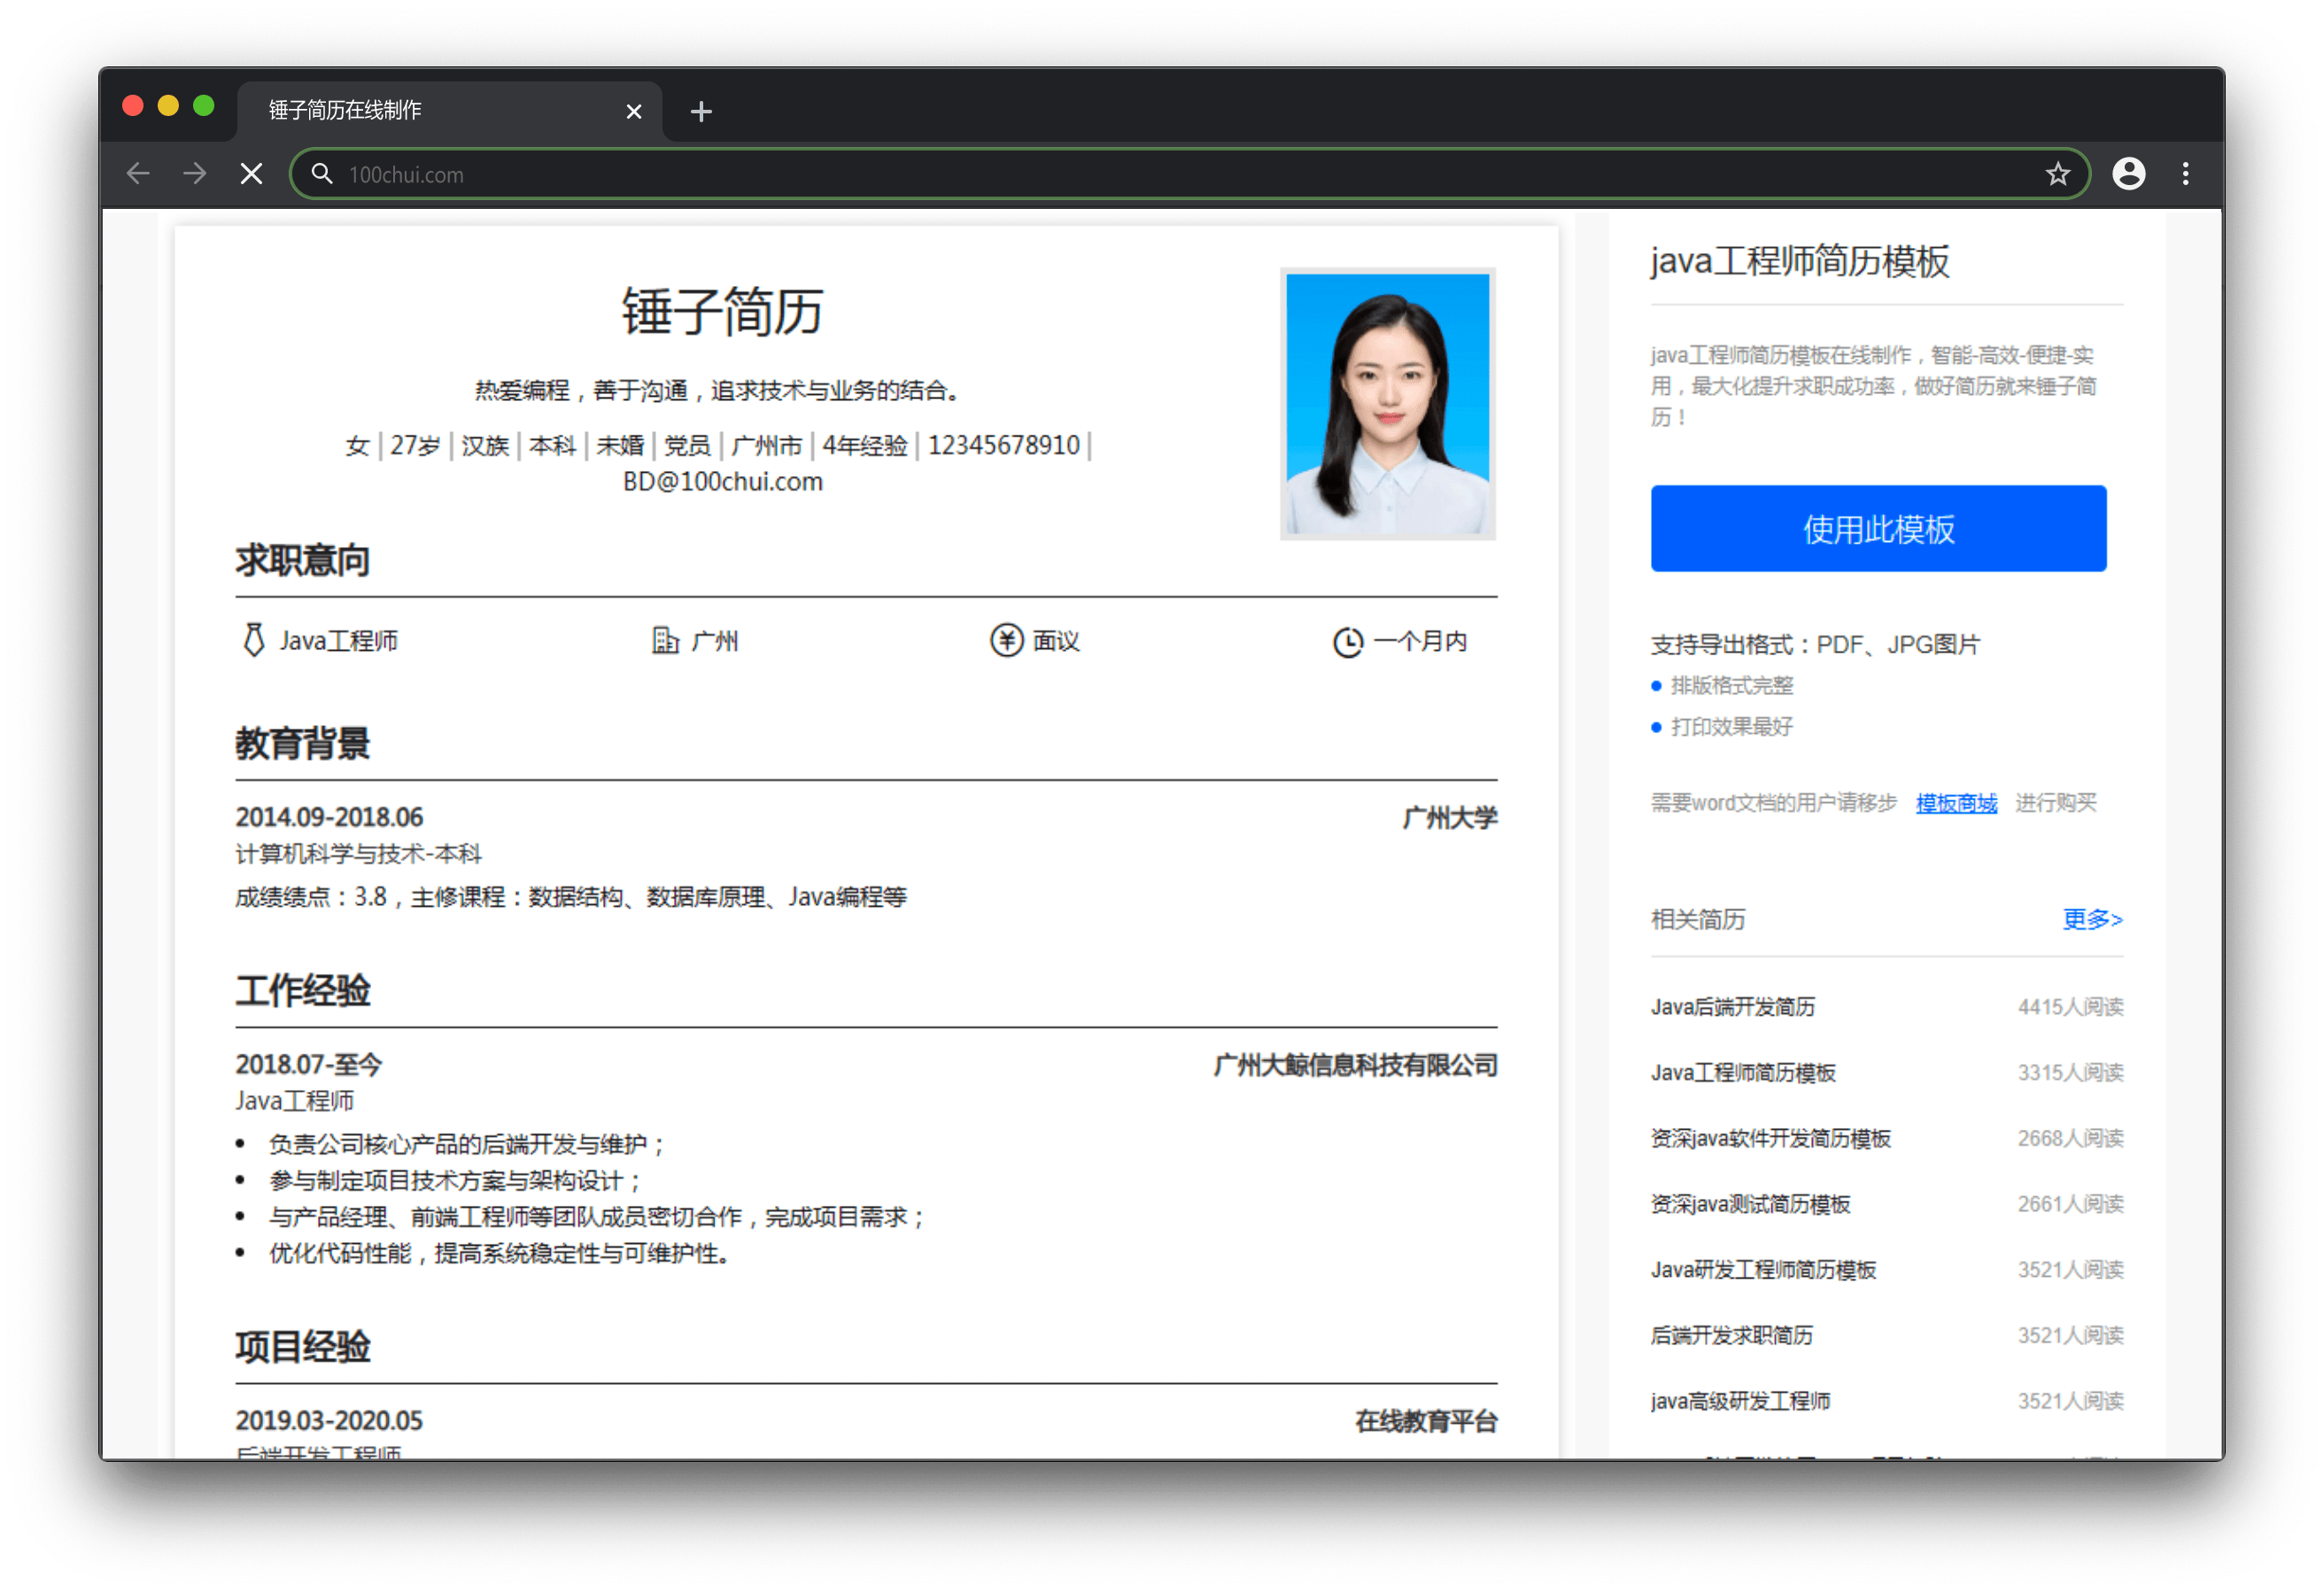The image size is (2324, 1592).
Task: Click the date range 2019.03-2020.05
Action: point(329,1420)
